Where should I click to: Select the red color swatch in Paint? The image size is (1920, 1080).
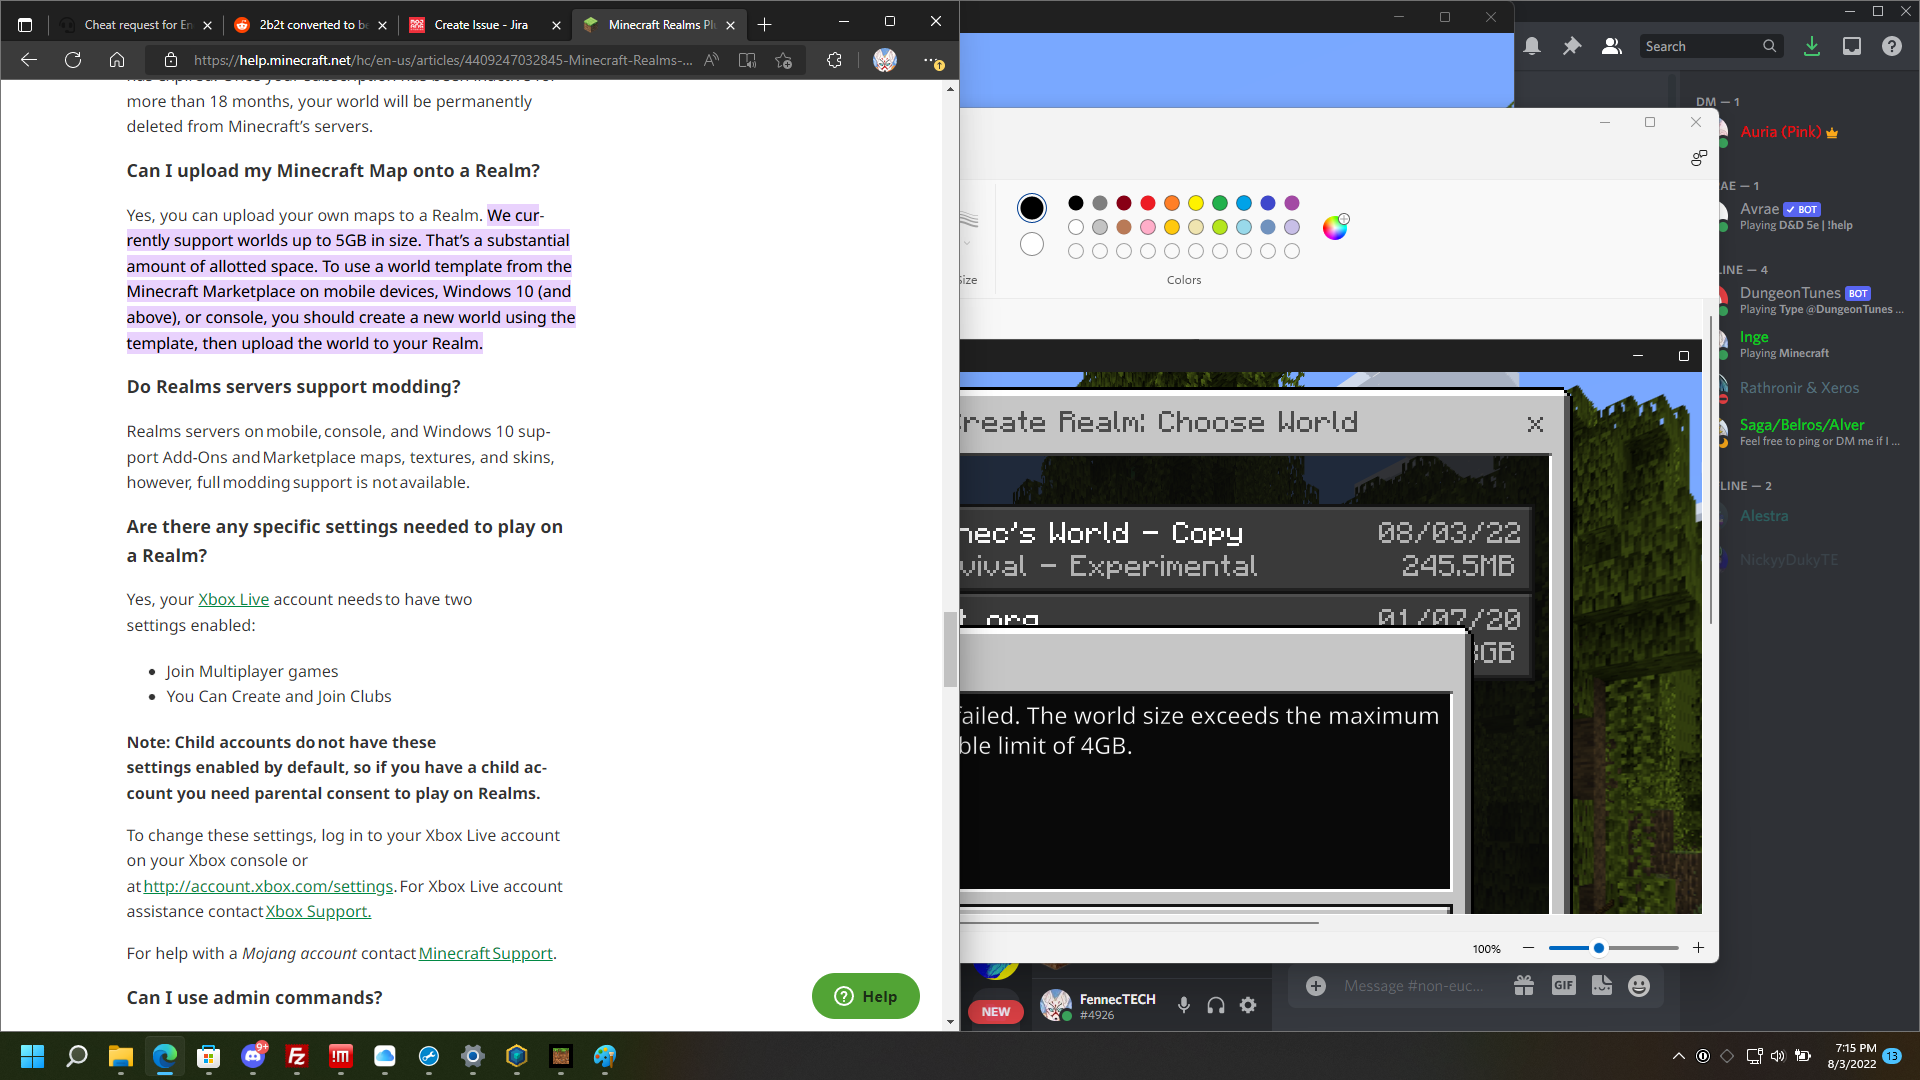coord(1148,203)
